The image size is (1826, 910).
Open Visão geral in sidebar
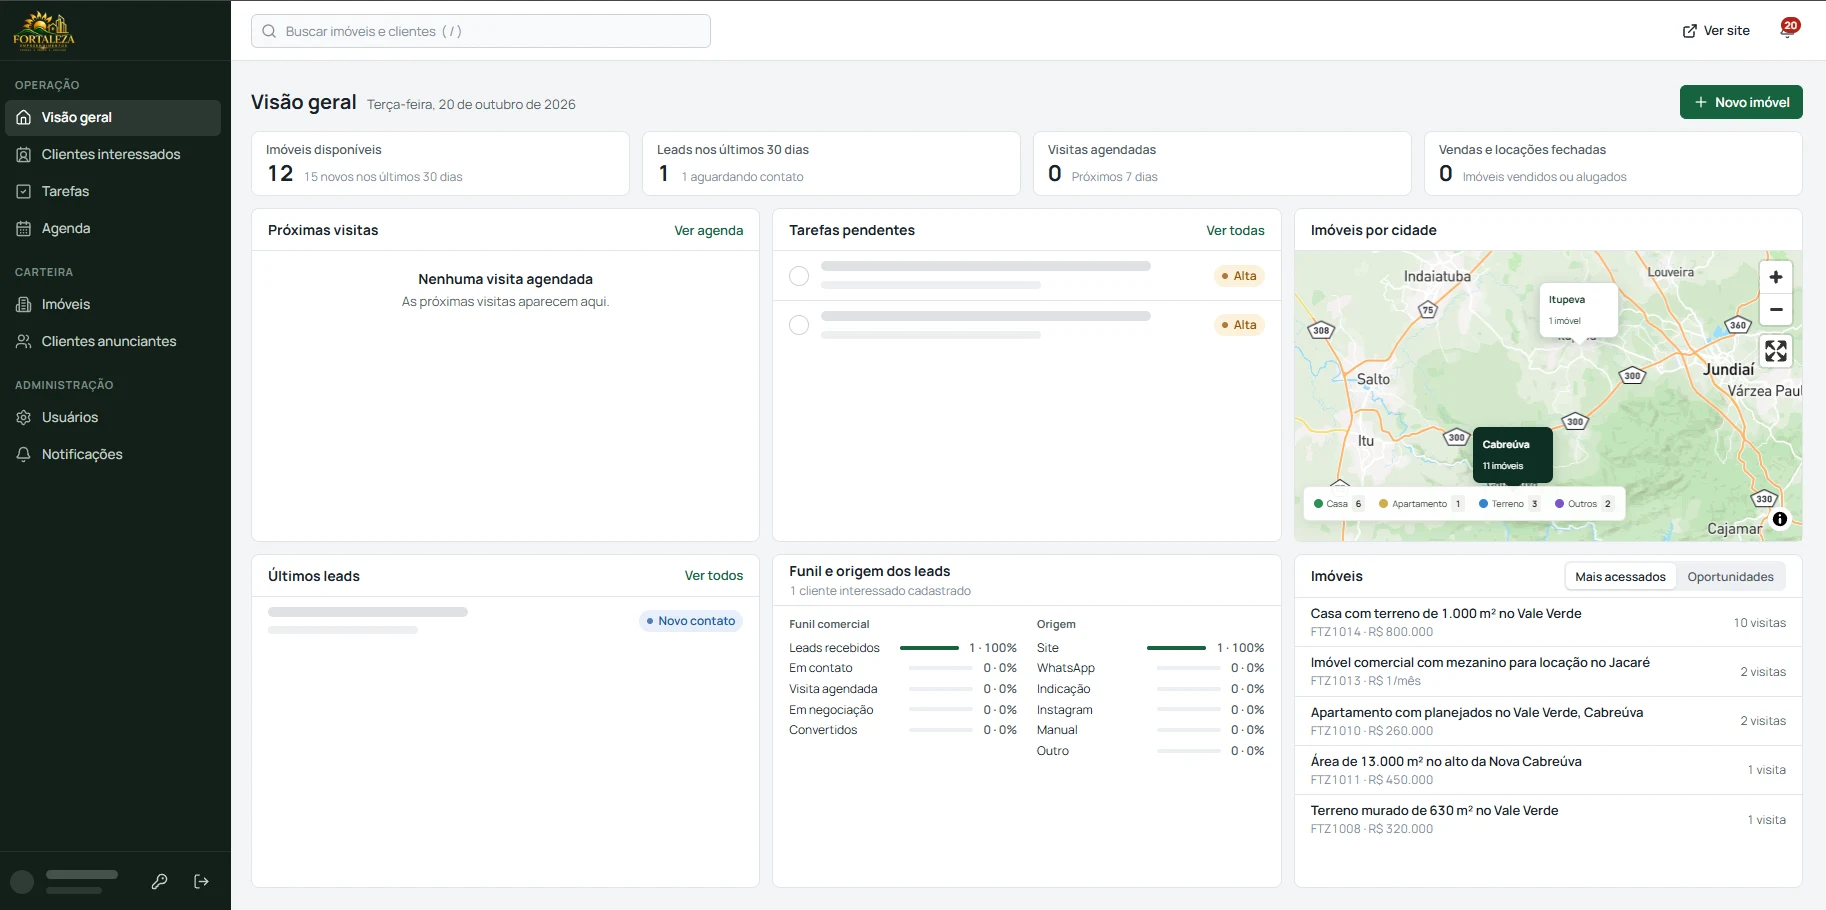point(113,117)
